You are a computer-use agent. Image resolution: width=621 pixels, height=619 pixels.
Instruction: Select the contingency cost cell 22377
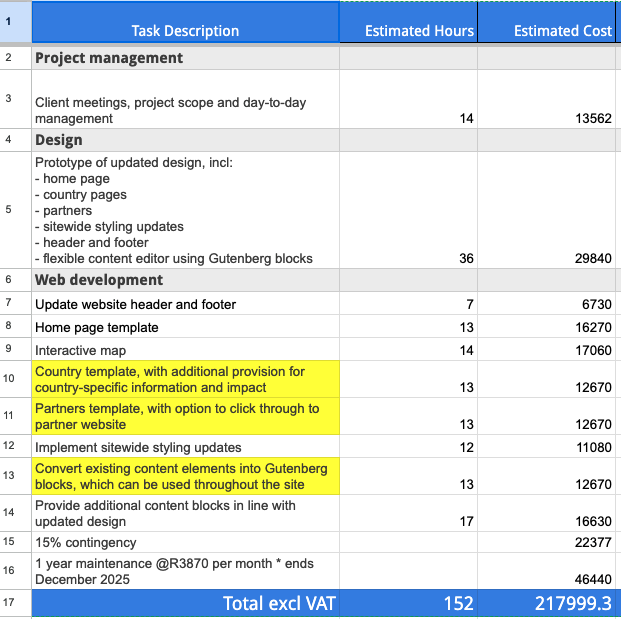pyautogui.click(x=546, y=542)
